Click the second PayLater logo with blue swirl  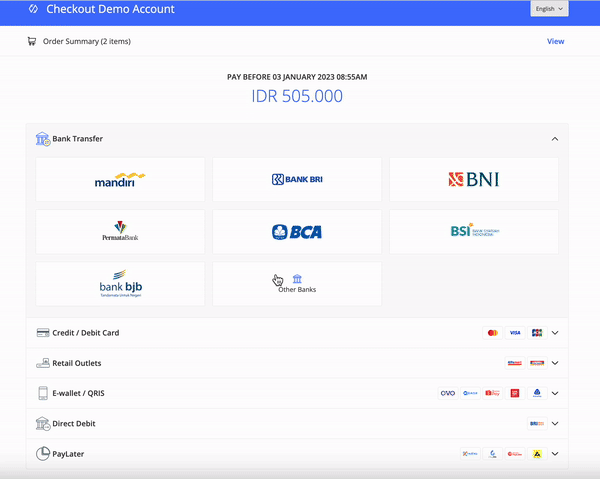(492, 454)
